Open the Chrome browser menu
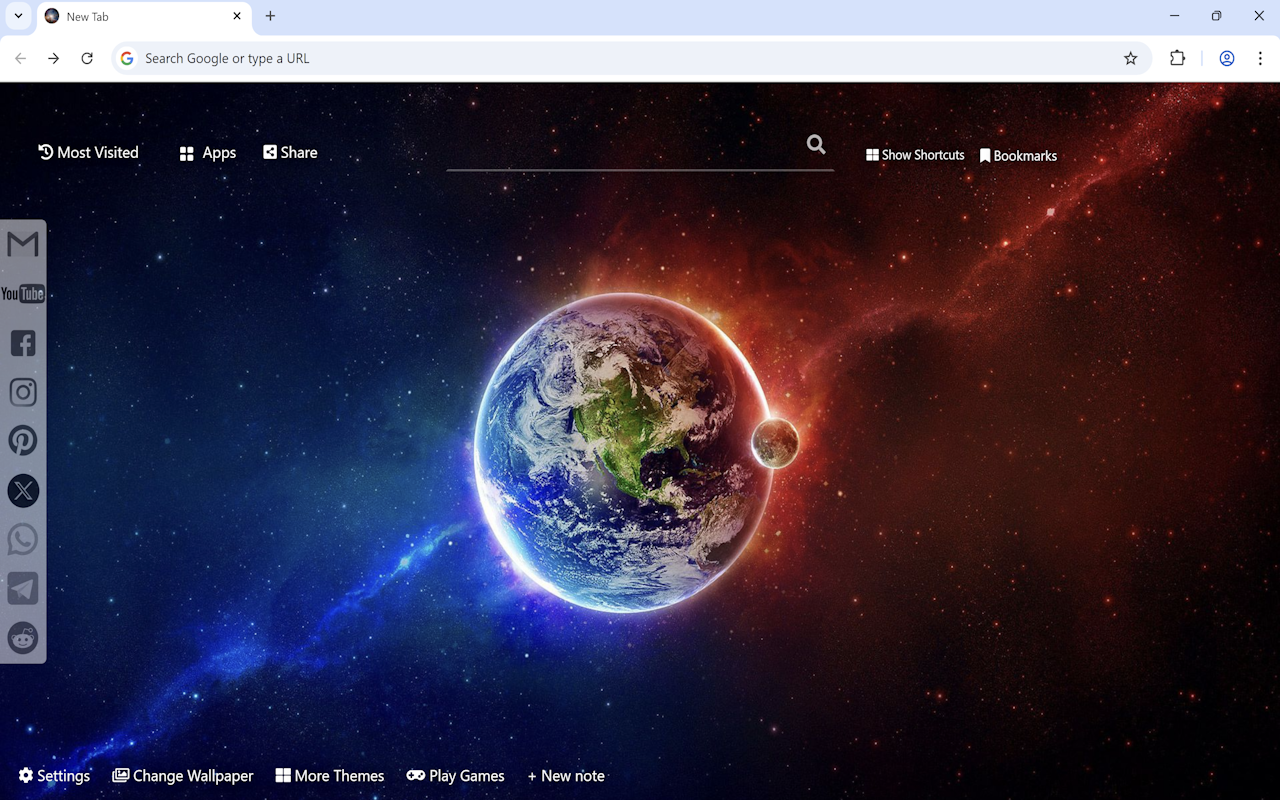The image size is (1280, 800). [x=1261, y=58]
